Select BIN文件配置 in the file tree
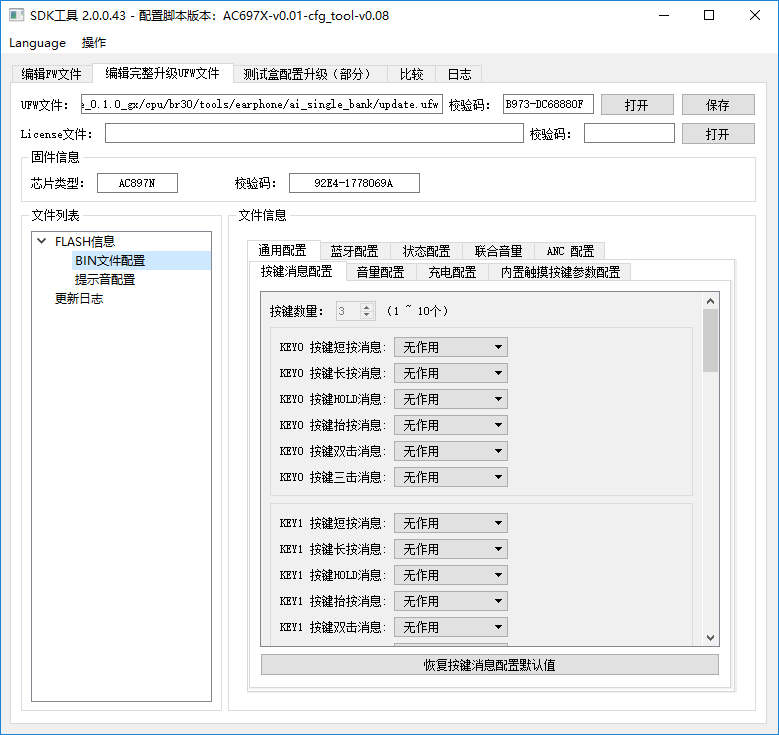 point(110,260)
